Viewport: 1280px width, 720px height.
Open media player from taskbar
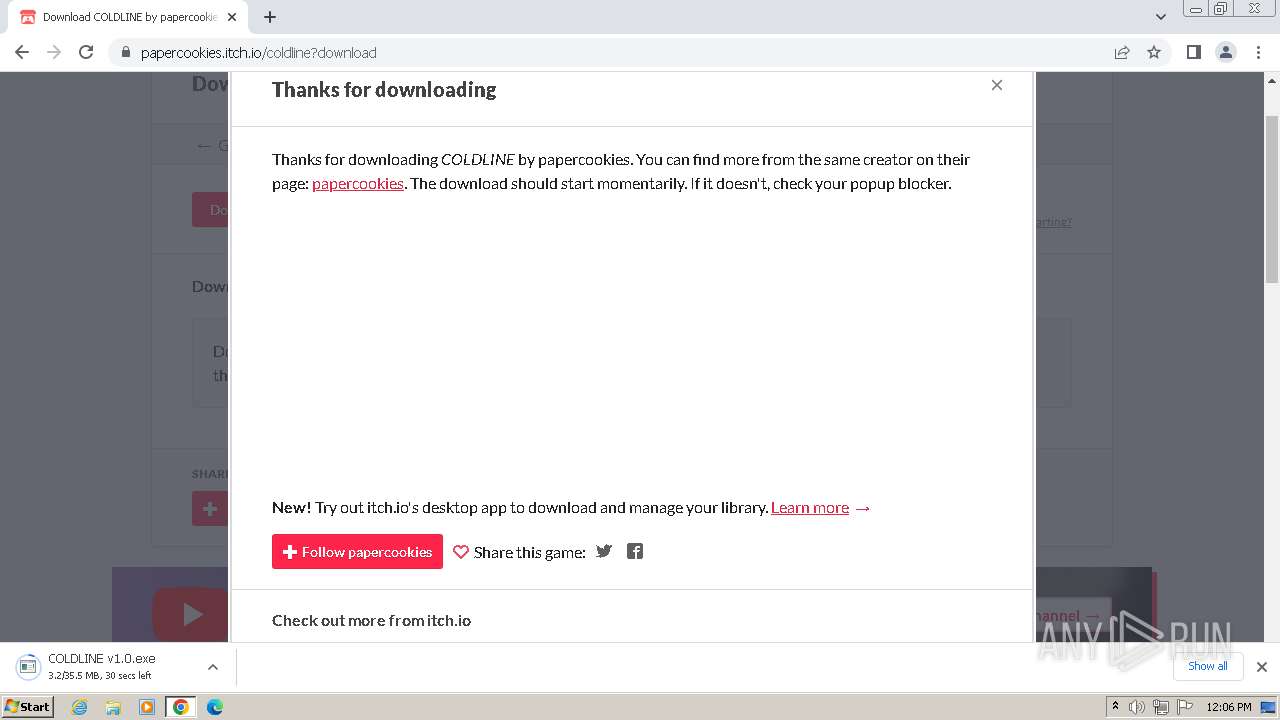pos(147,707)
